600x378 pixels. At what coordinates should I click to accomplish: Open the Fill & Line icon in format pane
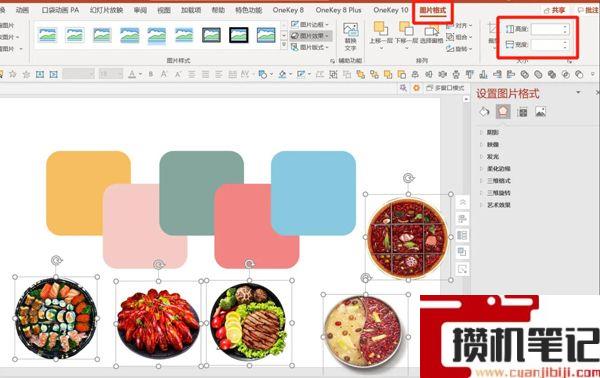point(484,112)
